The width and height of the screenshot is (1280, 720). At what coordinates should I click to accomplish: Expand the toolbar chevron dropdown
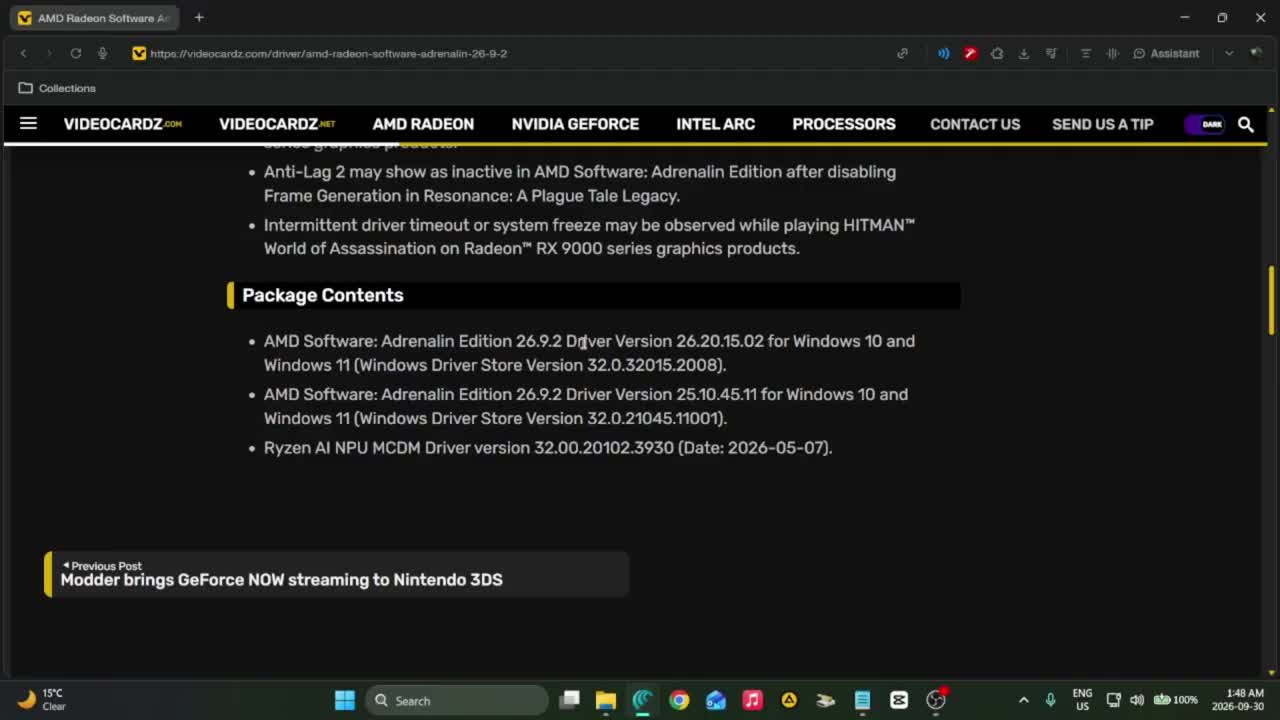[1229, 53]
